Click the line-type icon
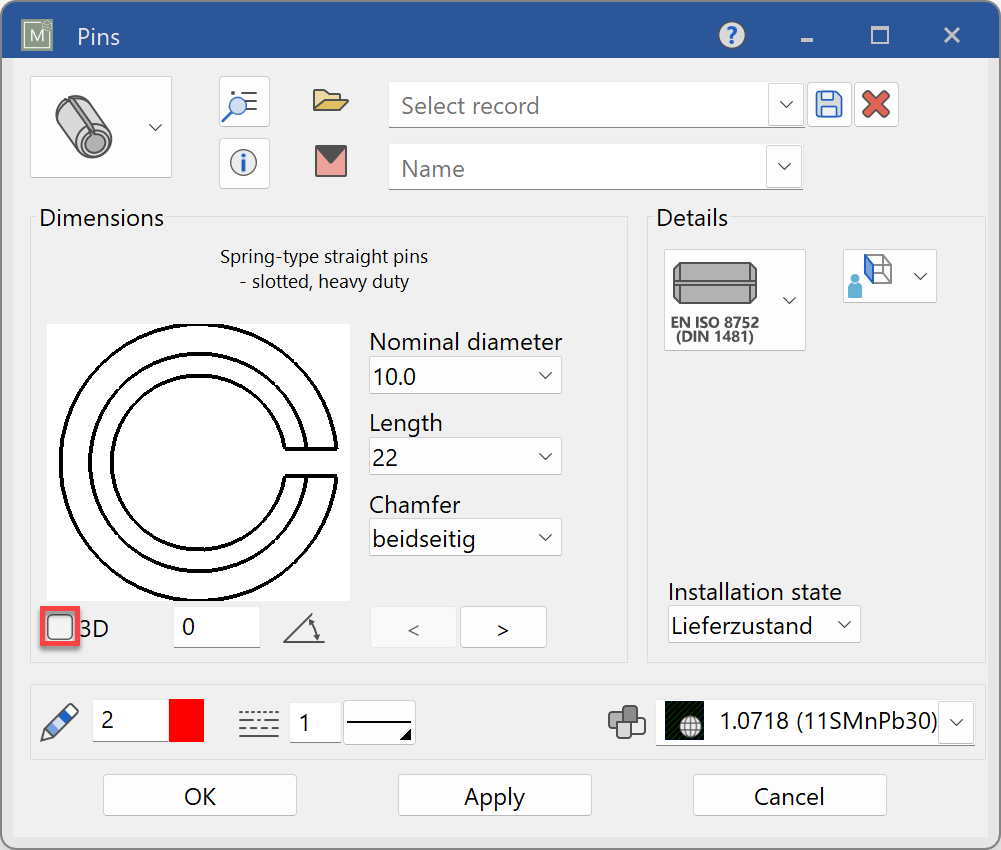This screenshot has width=1001, height=850. [x=258, y=721]
